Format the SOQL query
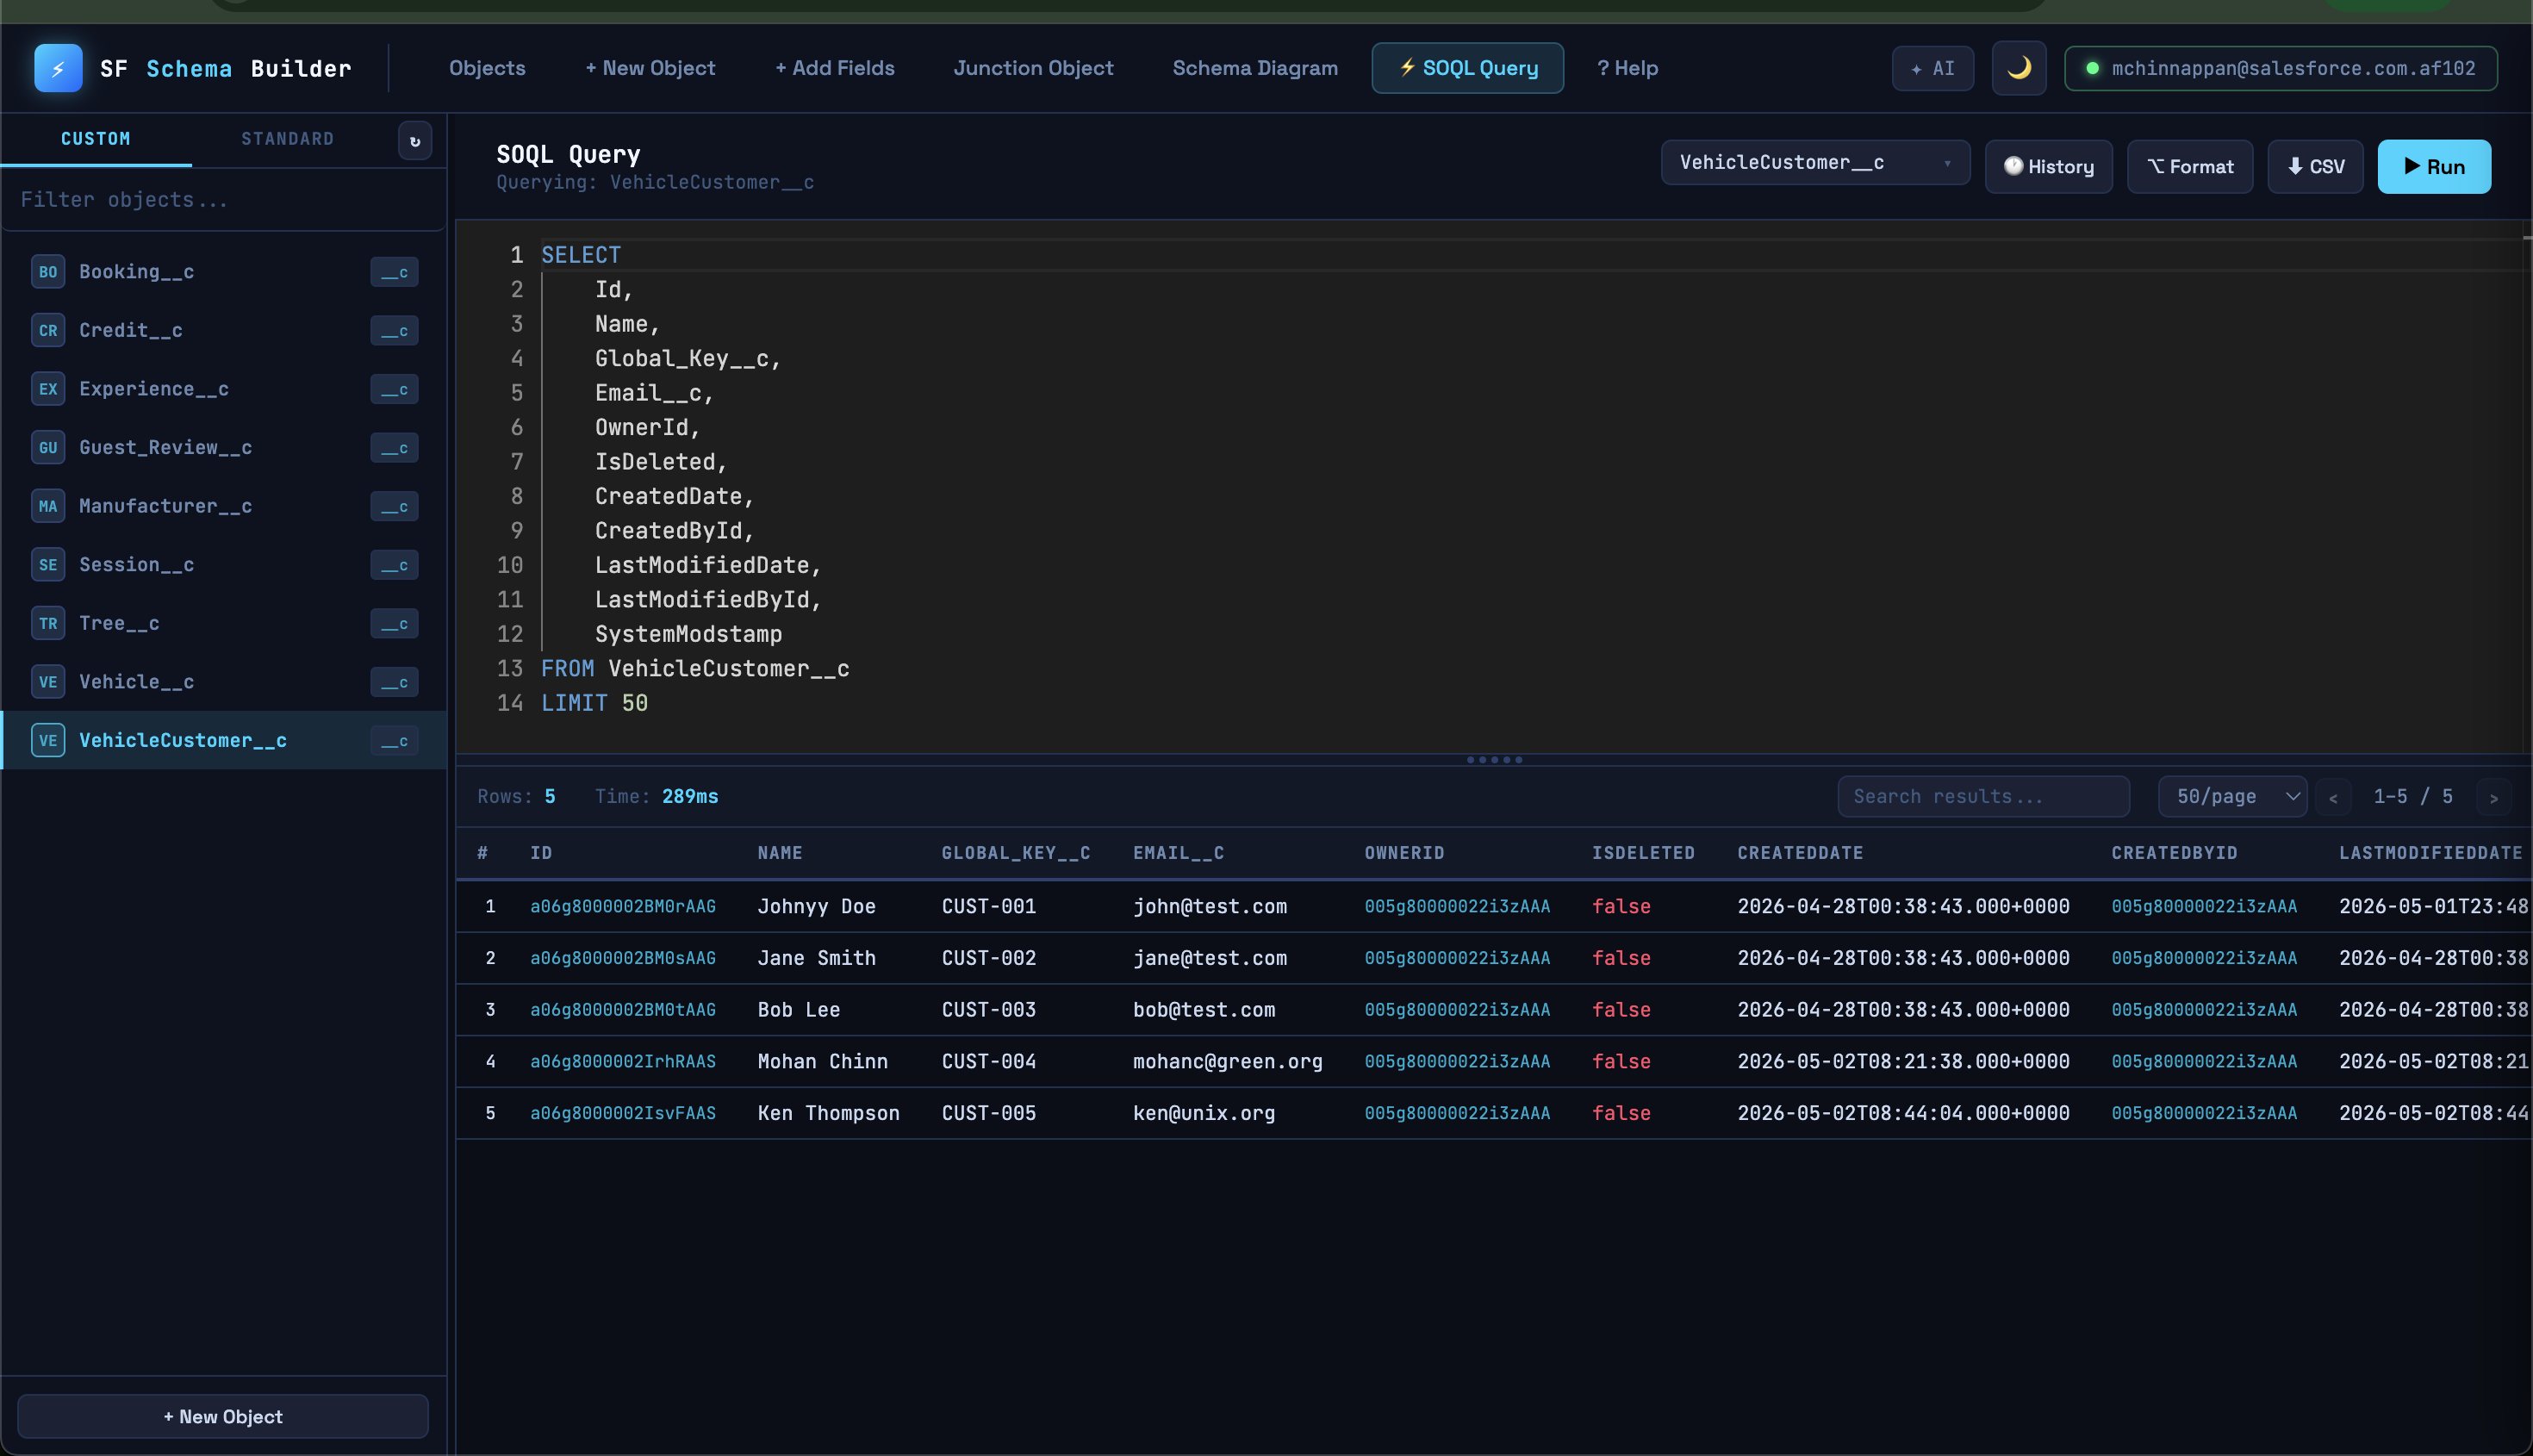This screenshot has height=1456, width=2533. (2190, 167)
